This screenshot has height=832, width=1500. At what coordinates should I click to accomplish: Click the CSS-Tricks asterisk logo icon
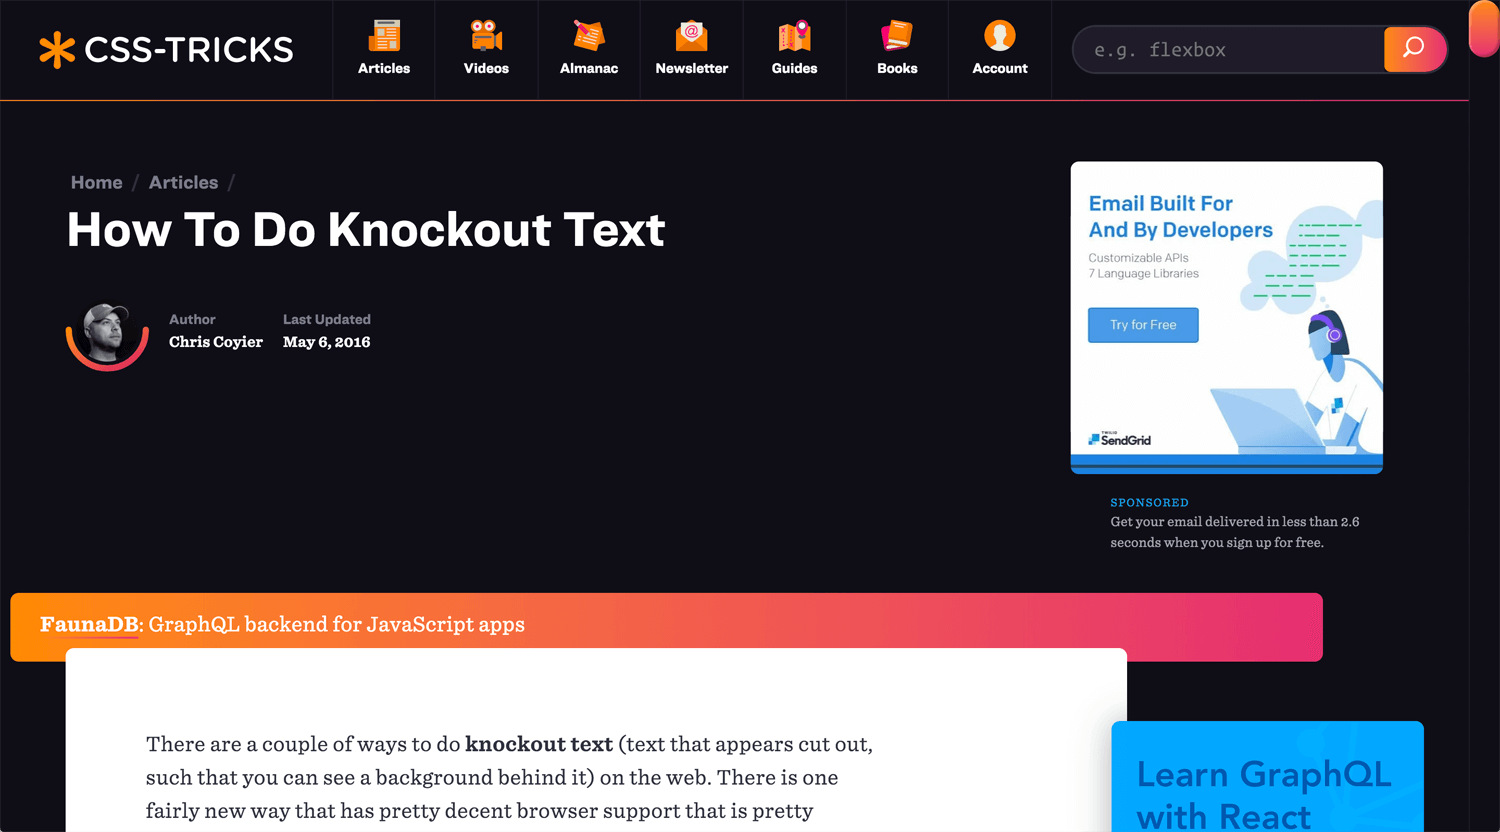[57, 50]
